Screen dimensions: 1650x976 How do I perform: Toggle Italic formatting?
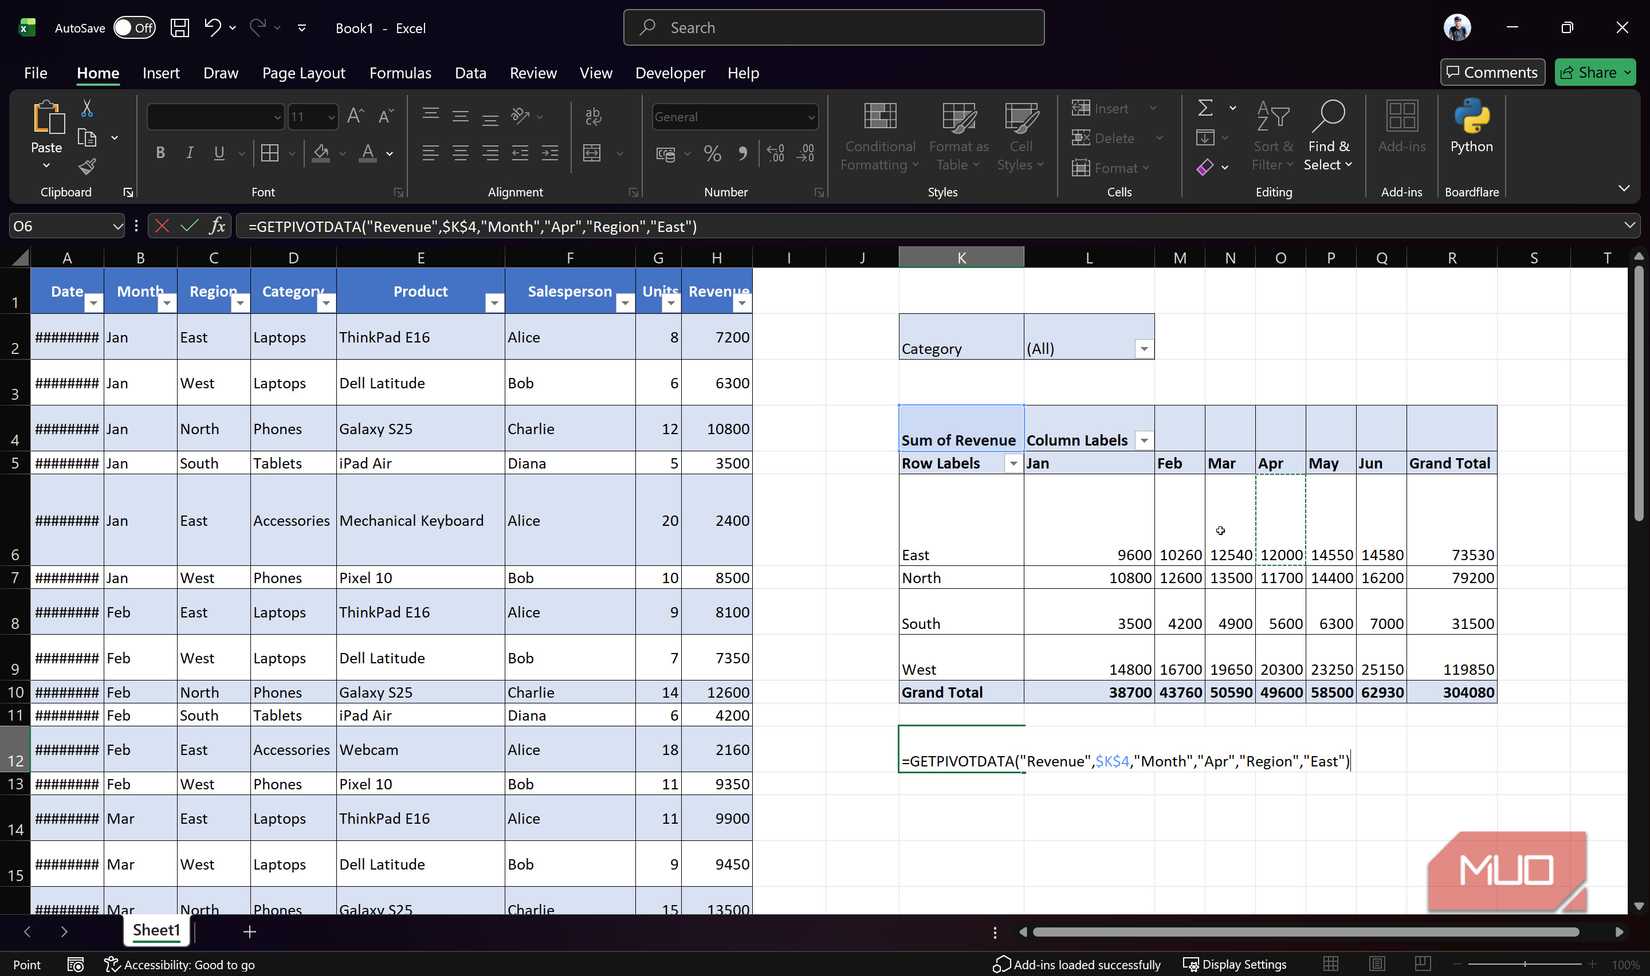[189, 153]
